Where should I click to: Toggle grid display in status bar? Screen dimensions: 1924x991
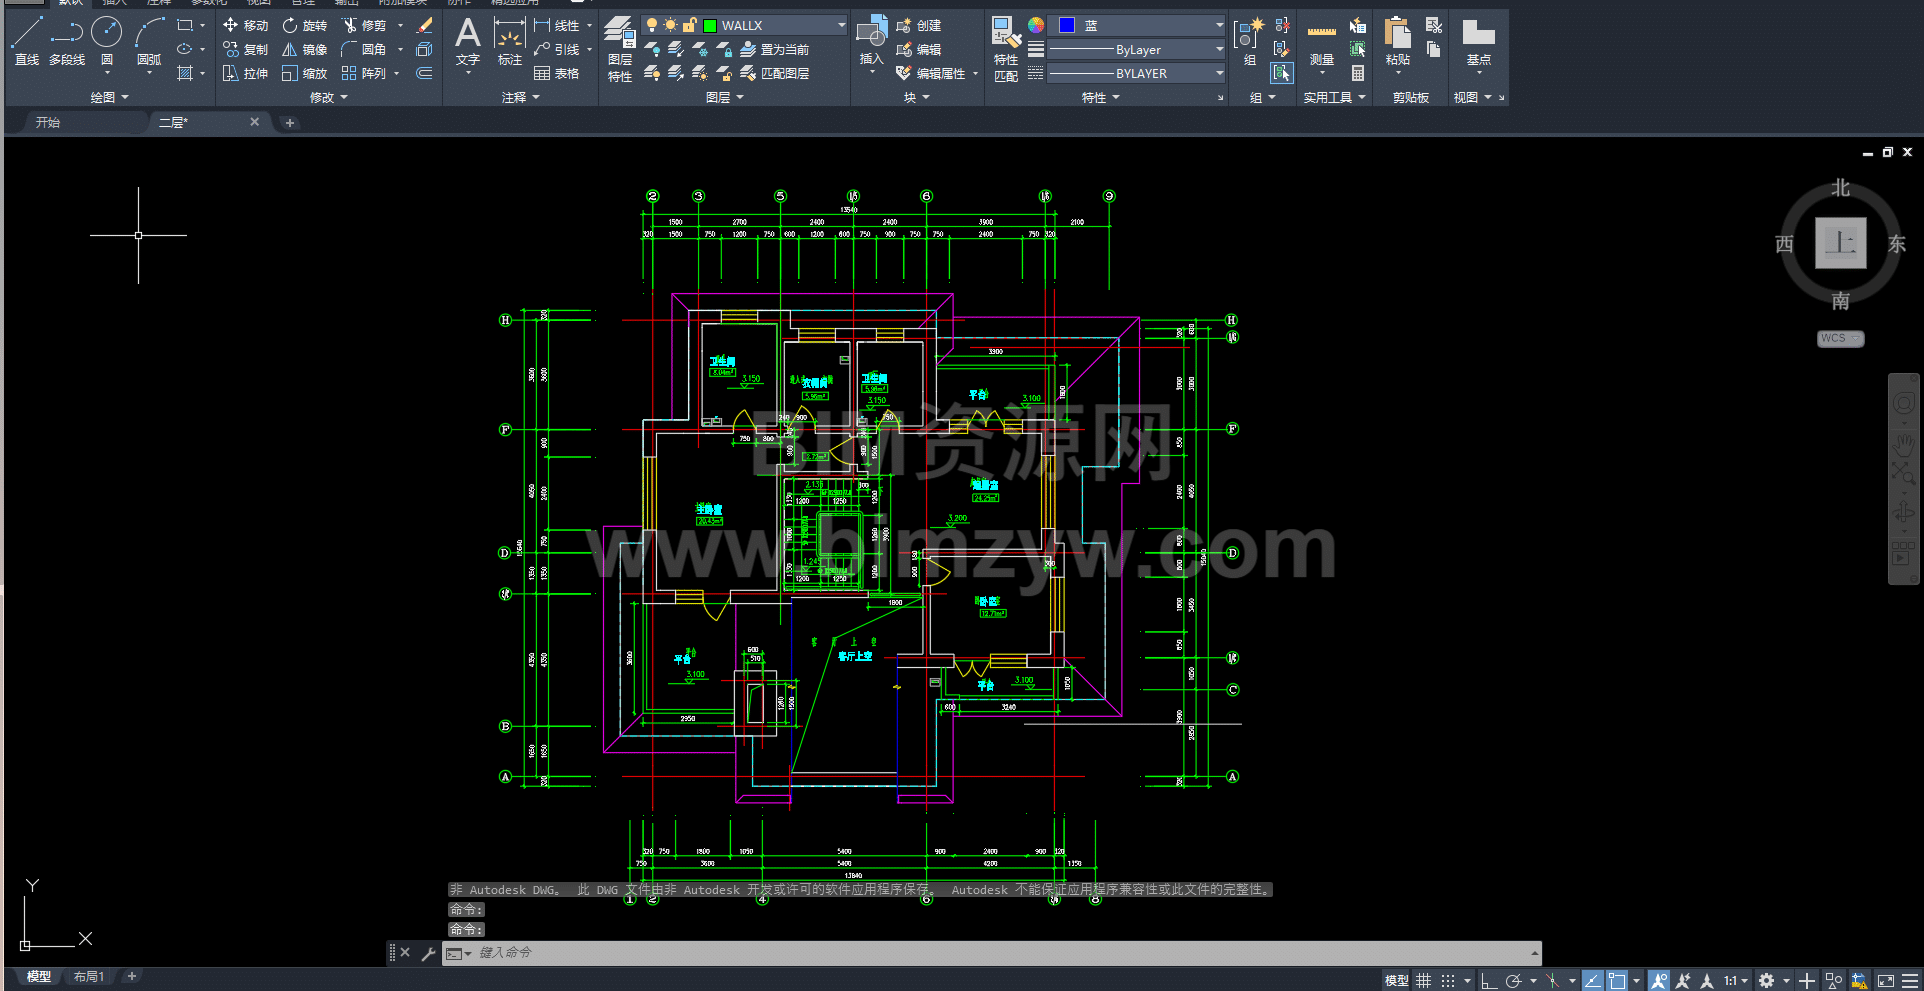tap(1423, 981)
